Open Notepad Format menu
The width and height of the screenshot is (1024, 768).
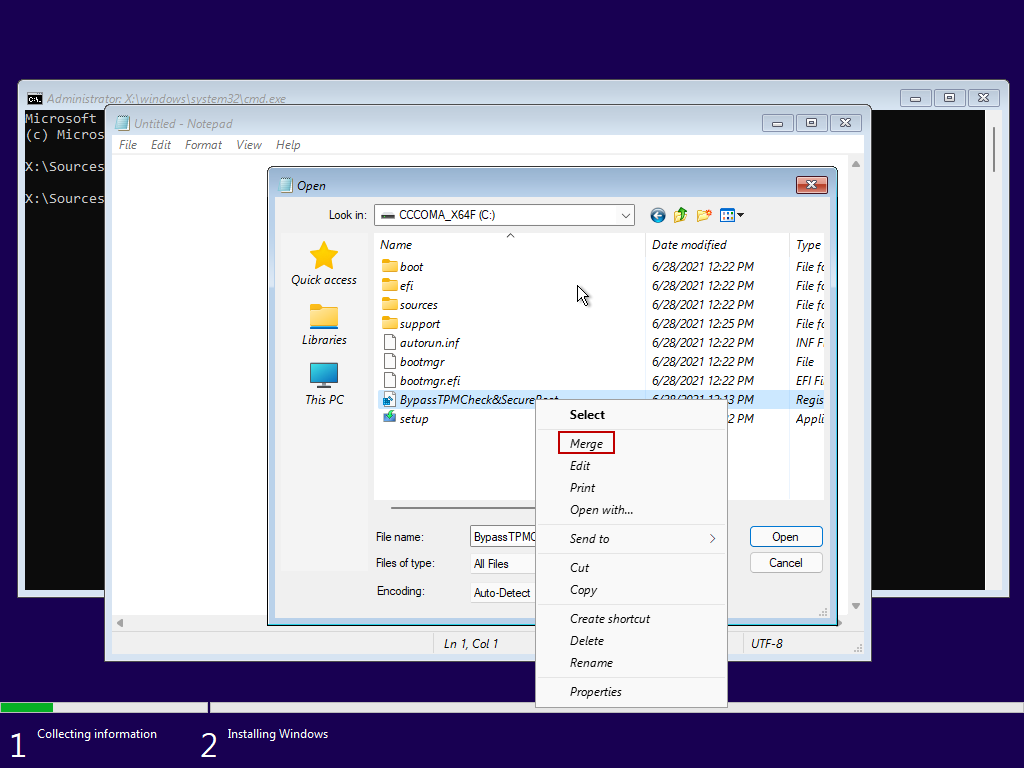click(x=203, y=145)
